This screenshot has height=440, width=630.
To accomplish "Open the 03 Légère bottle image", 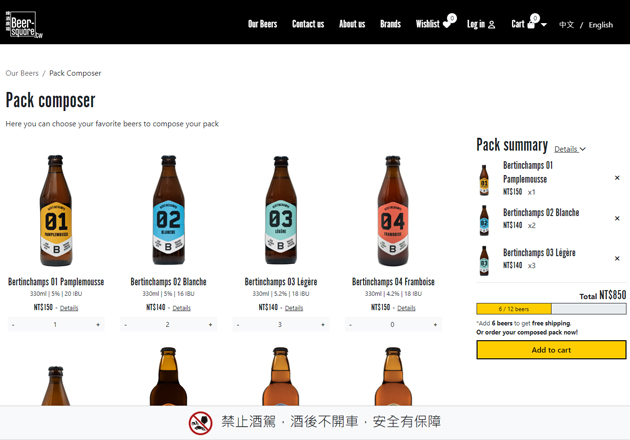I will click(x=281, y=211).
